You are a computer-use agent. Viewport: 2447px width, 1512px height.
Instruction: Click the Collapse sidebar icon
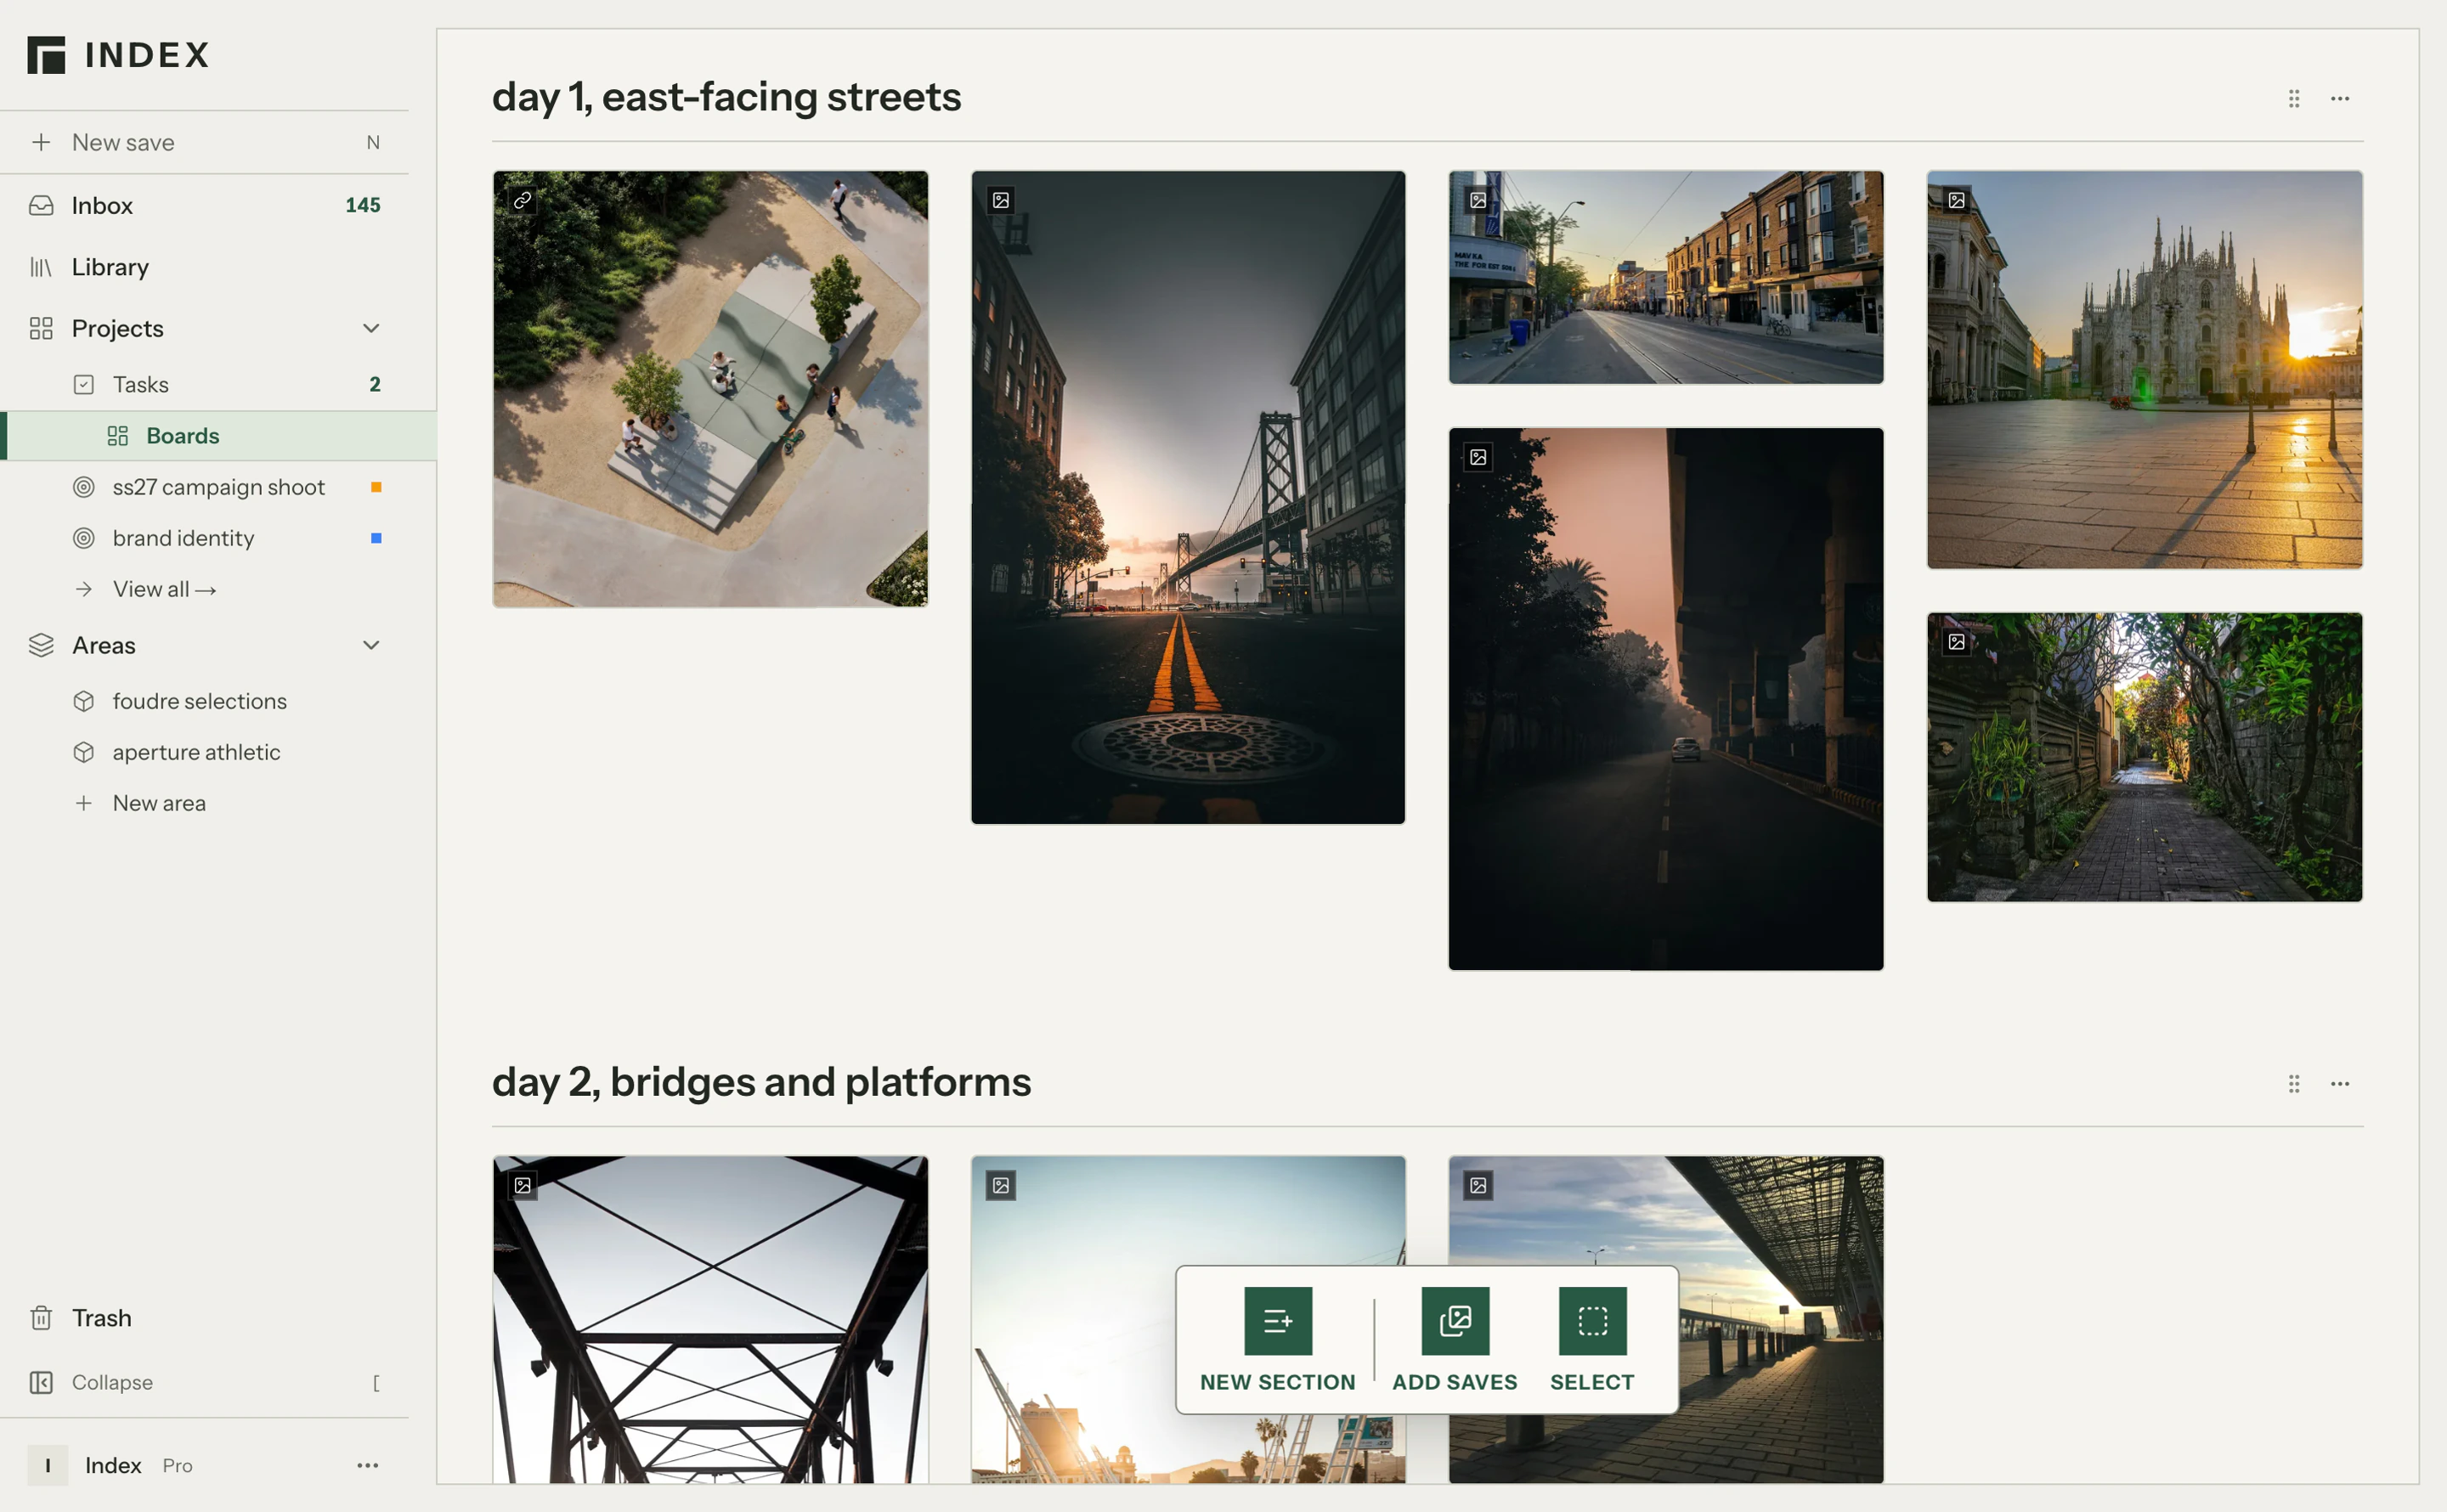click(41, 1382)
